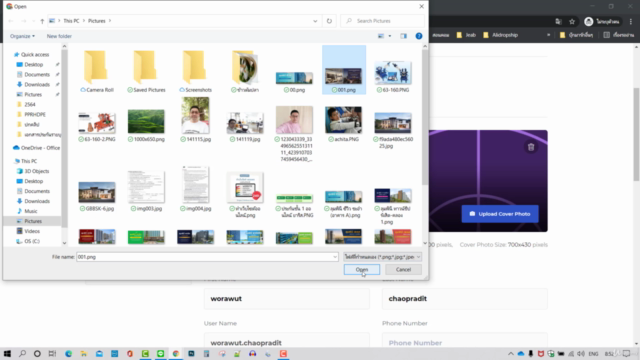Open the view options dropdown arrow

click(x=390, y=36)
